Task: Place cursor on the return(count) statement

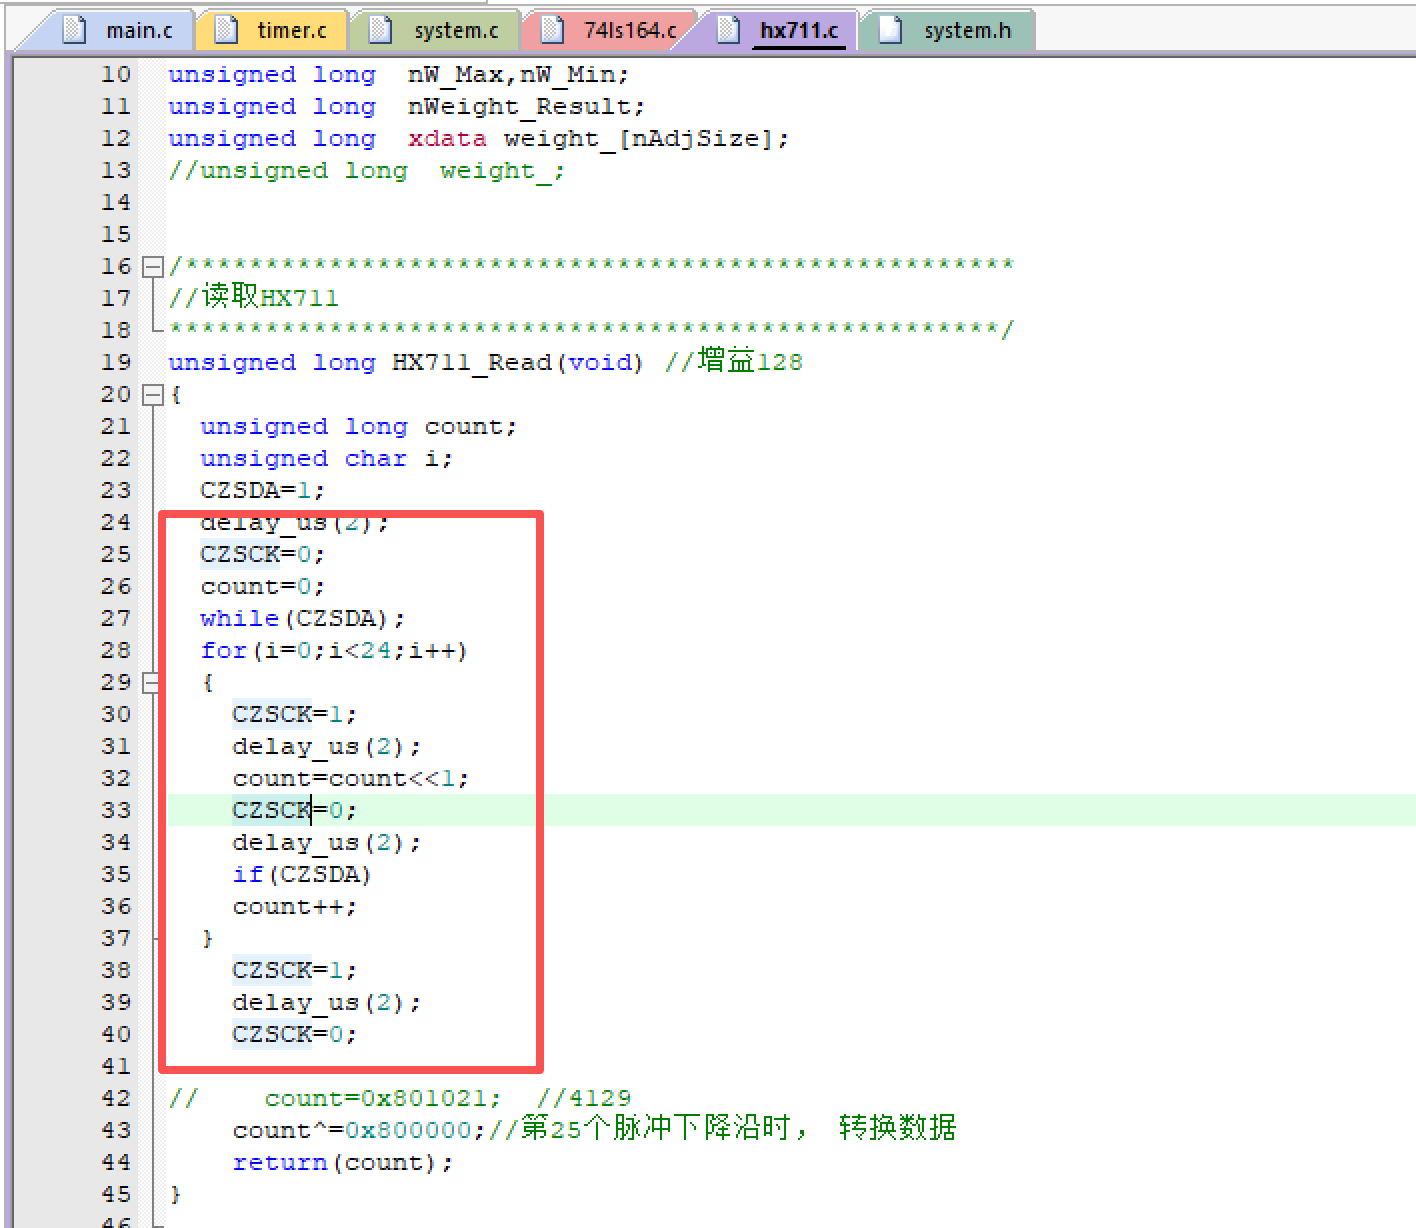Action: 342,1162
